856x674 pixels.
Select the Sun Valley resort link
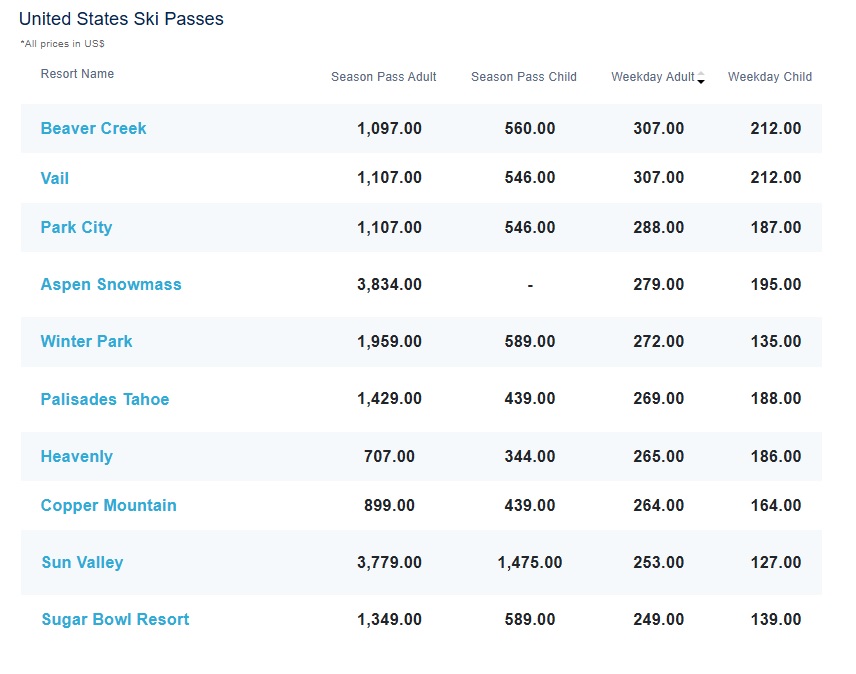click(82, 562)
